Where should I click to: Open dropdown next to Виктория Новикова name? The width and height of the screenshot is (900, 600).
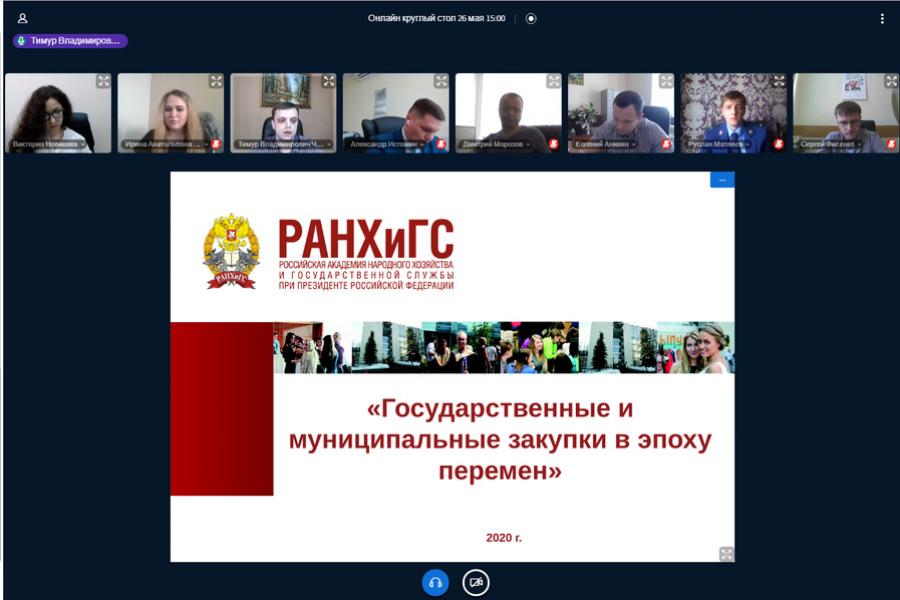tap(83, 144)
